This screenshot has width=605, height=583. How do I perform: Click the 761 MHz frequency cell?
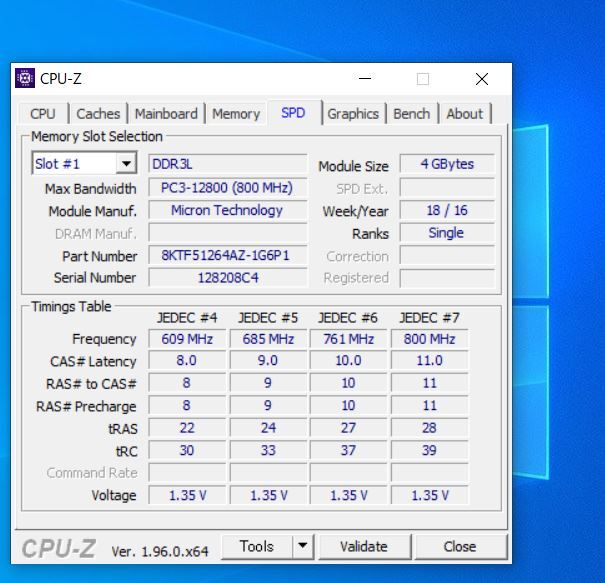pos(348,339)
